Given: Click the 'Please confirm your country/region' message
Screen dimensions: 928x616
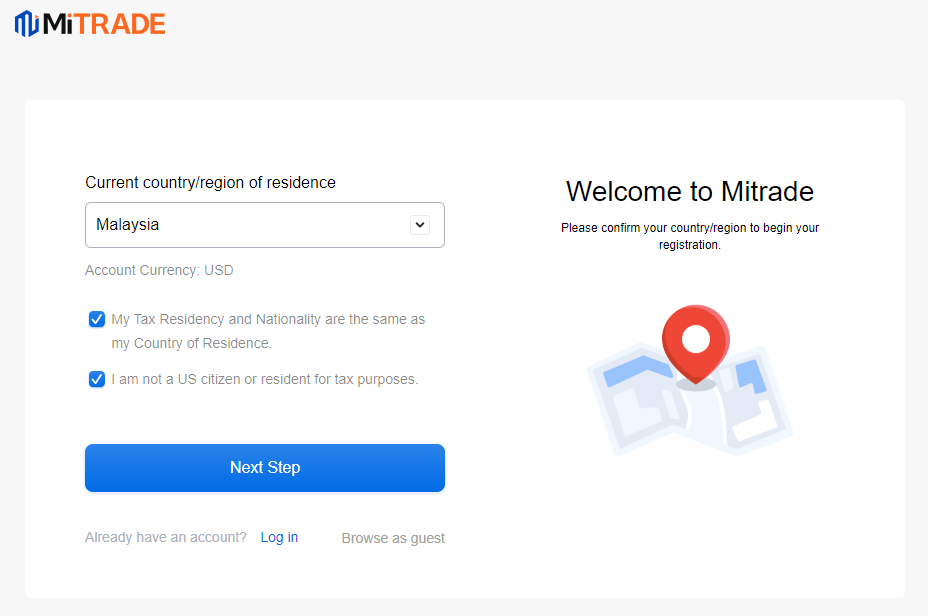Looking at the screenshot, I should 690,236.
